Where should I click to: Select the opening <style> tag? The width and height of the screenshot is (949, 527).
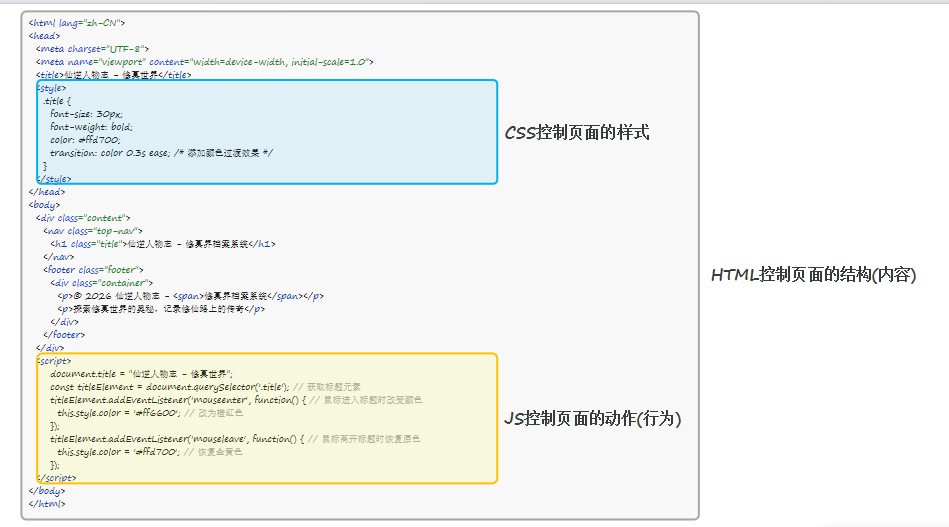point(51,88)
